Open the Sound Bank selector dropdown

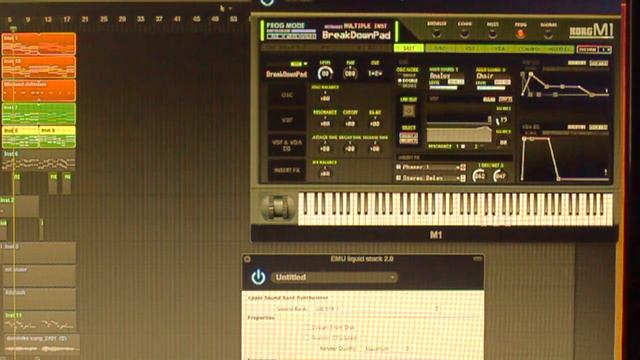[x=376, y=309]
